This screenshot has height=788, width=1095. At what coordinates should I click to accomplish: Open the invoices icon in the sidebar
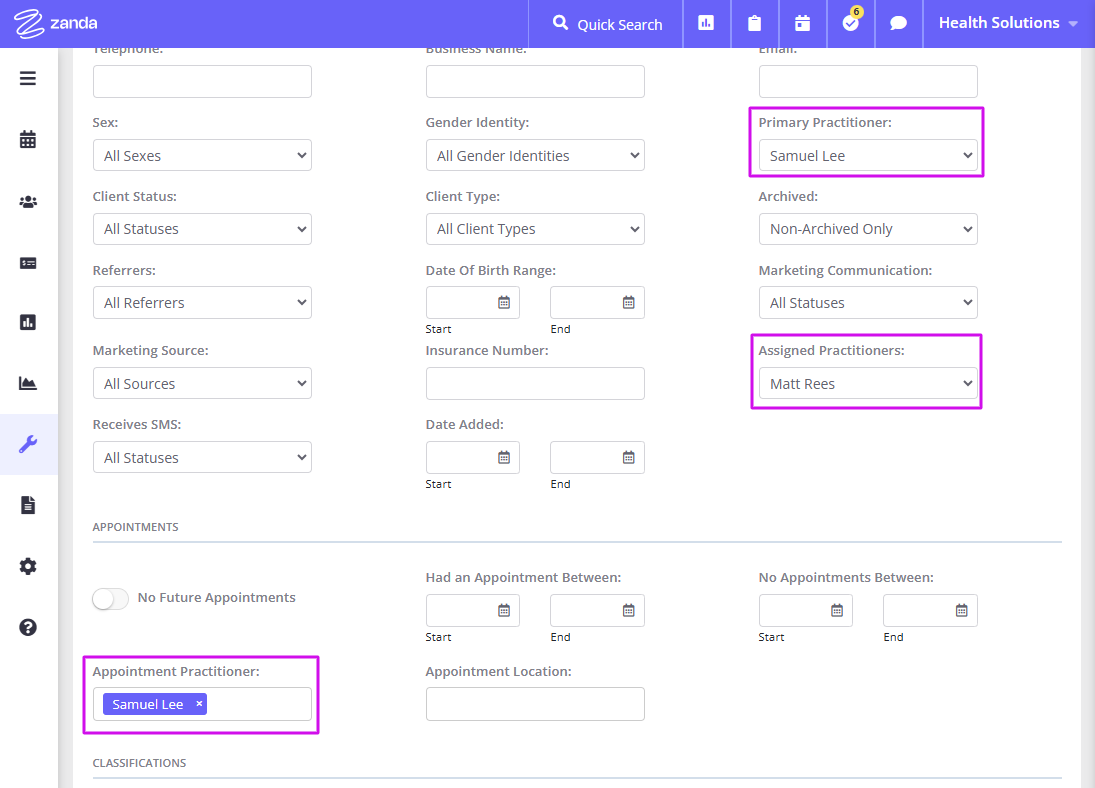tap(28, 263)
